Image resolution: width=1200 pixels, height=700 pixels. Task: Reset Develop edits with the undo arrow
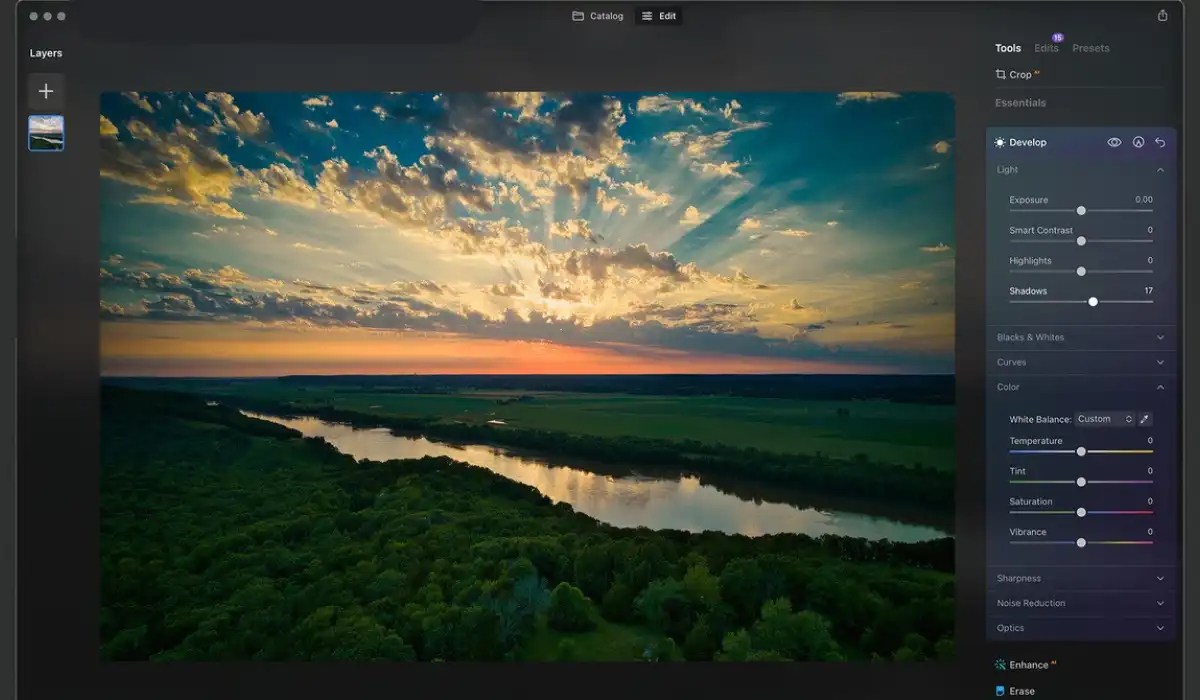coord(1158,142)
